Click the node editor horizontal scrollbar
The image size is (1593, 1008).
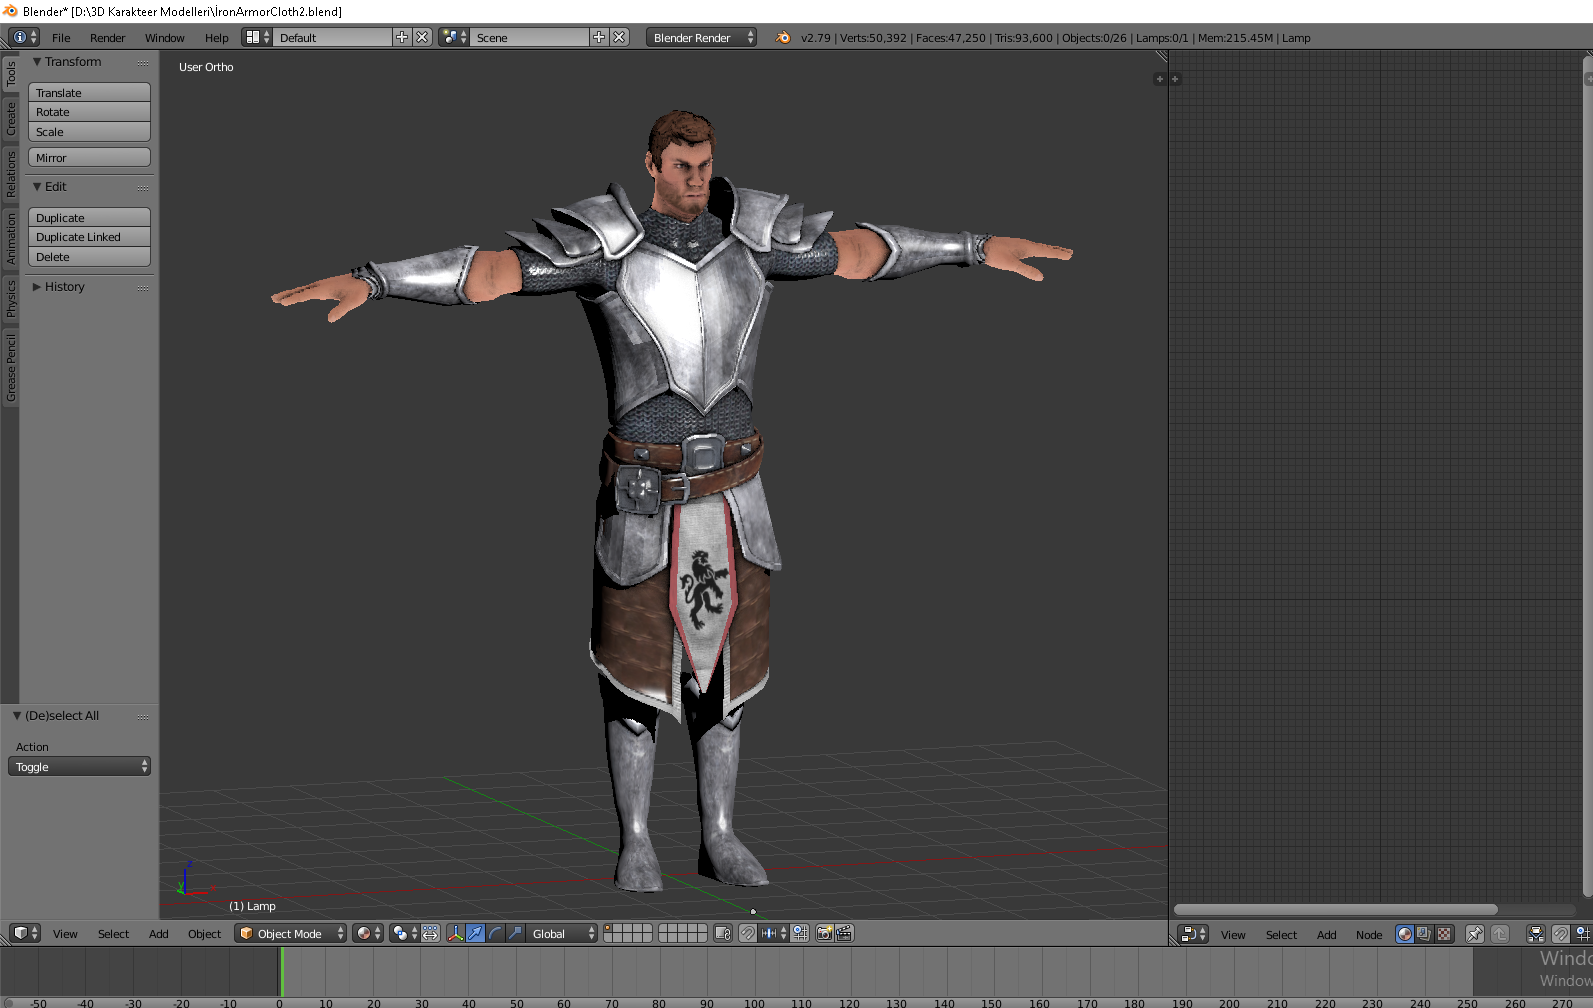click(1335, 909)
